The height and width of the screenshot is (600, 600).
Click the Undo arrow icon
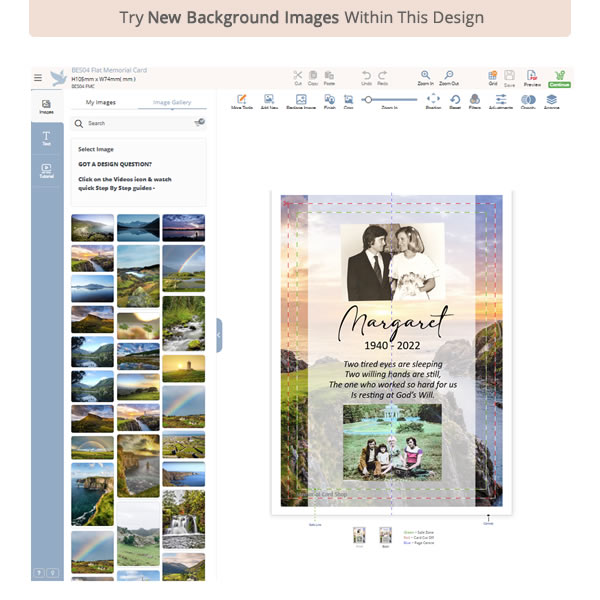[366, 76]
